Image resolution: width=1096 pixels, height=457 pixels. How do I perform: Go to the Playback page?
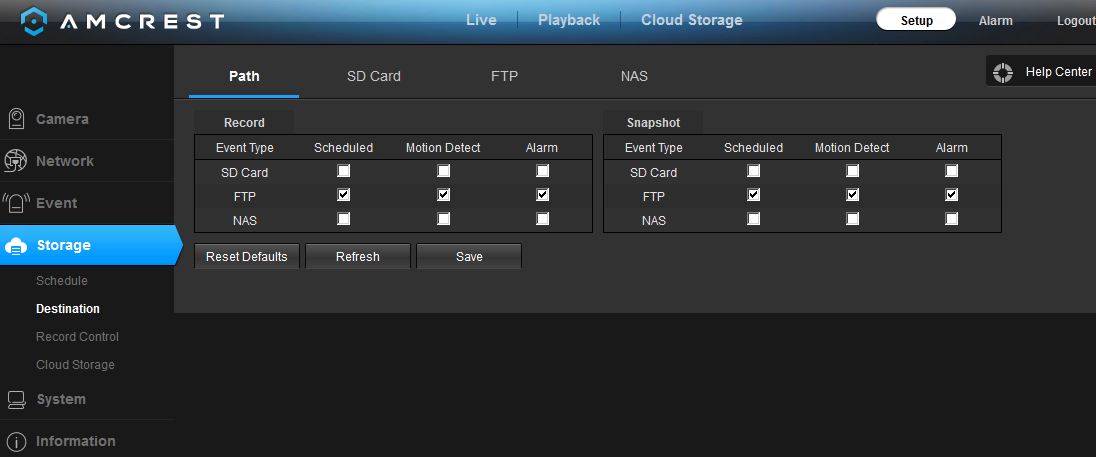pos(569,20)
